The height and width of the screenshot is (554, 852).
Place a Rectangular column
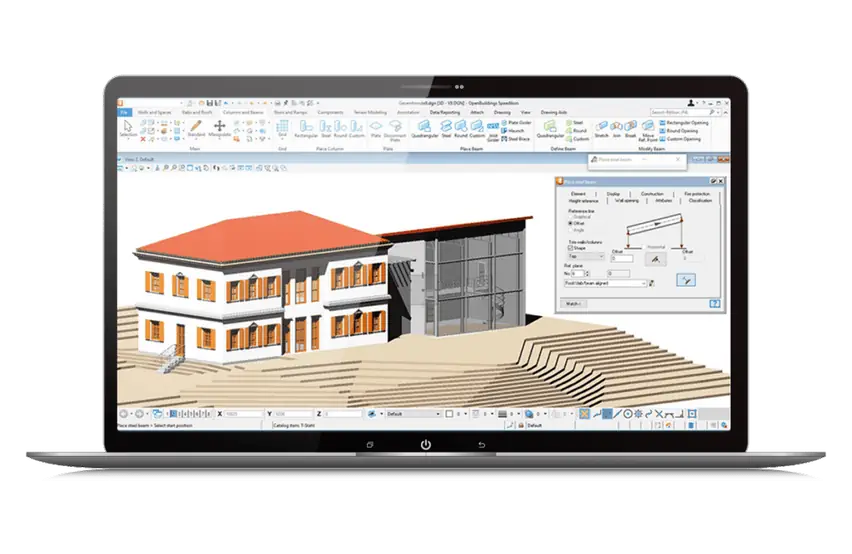306,129
